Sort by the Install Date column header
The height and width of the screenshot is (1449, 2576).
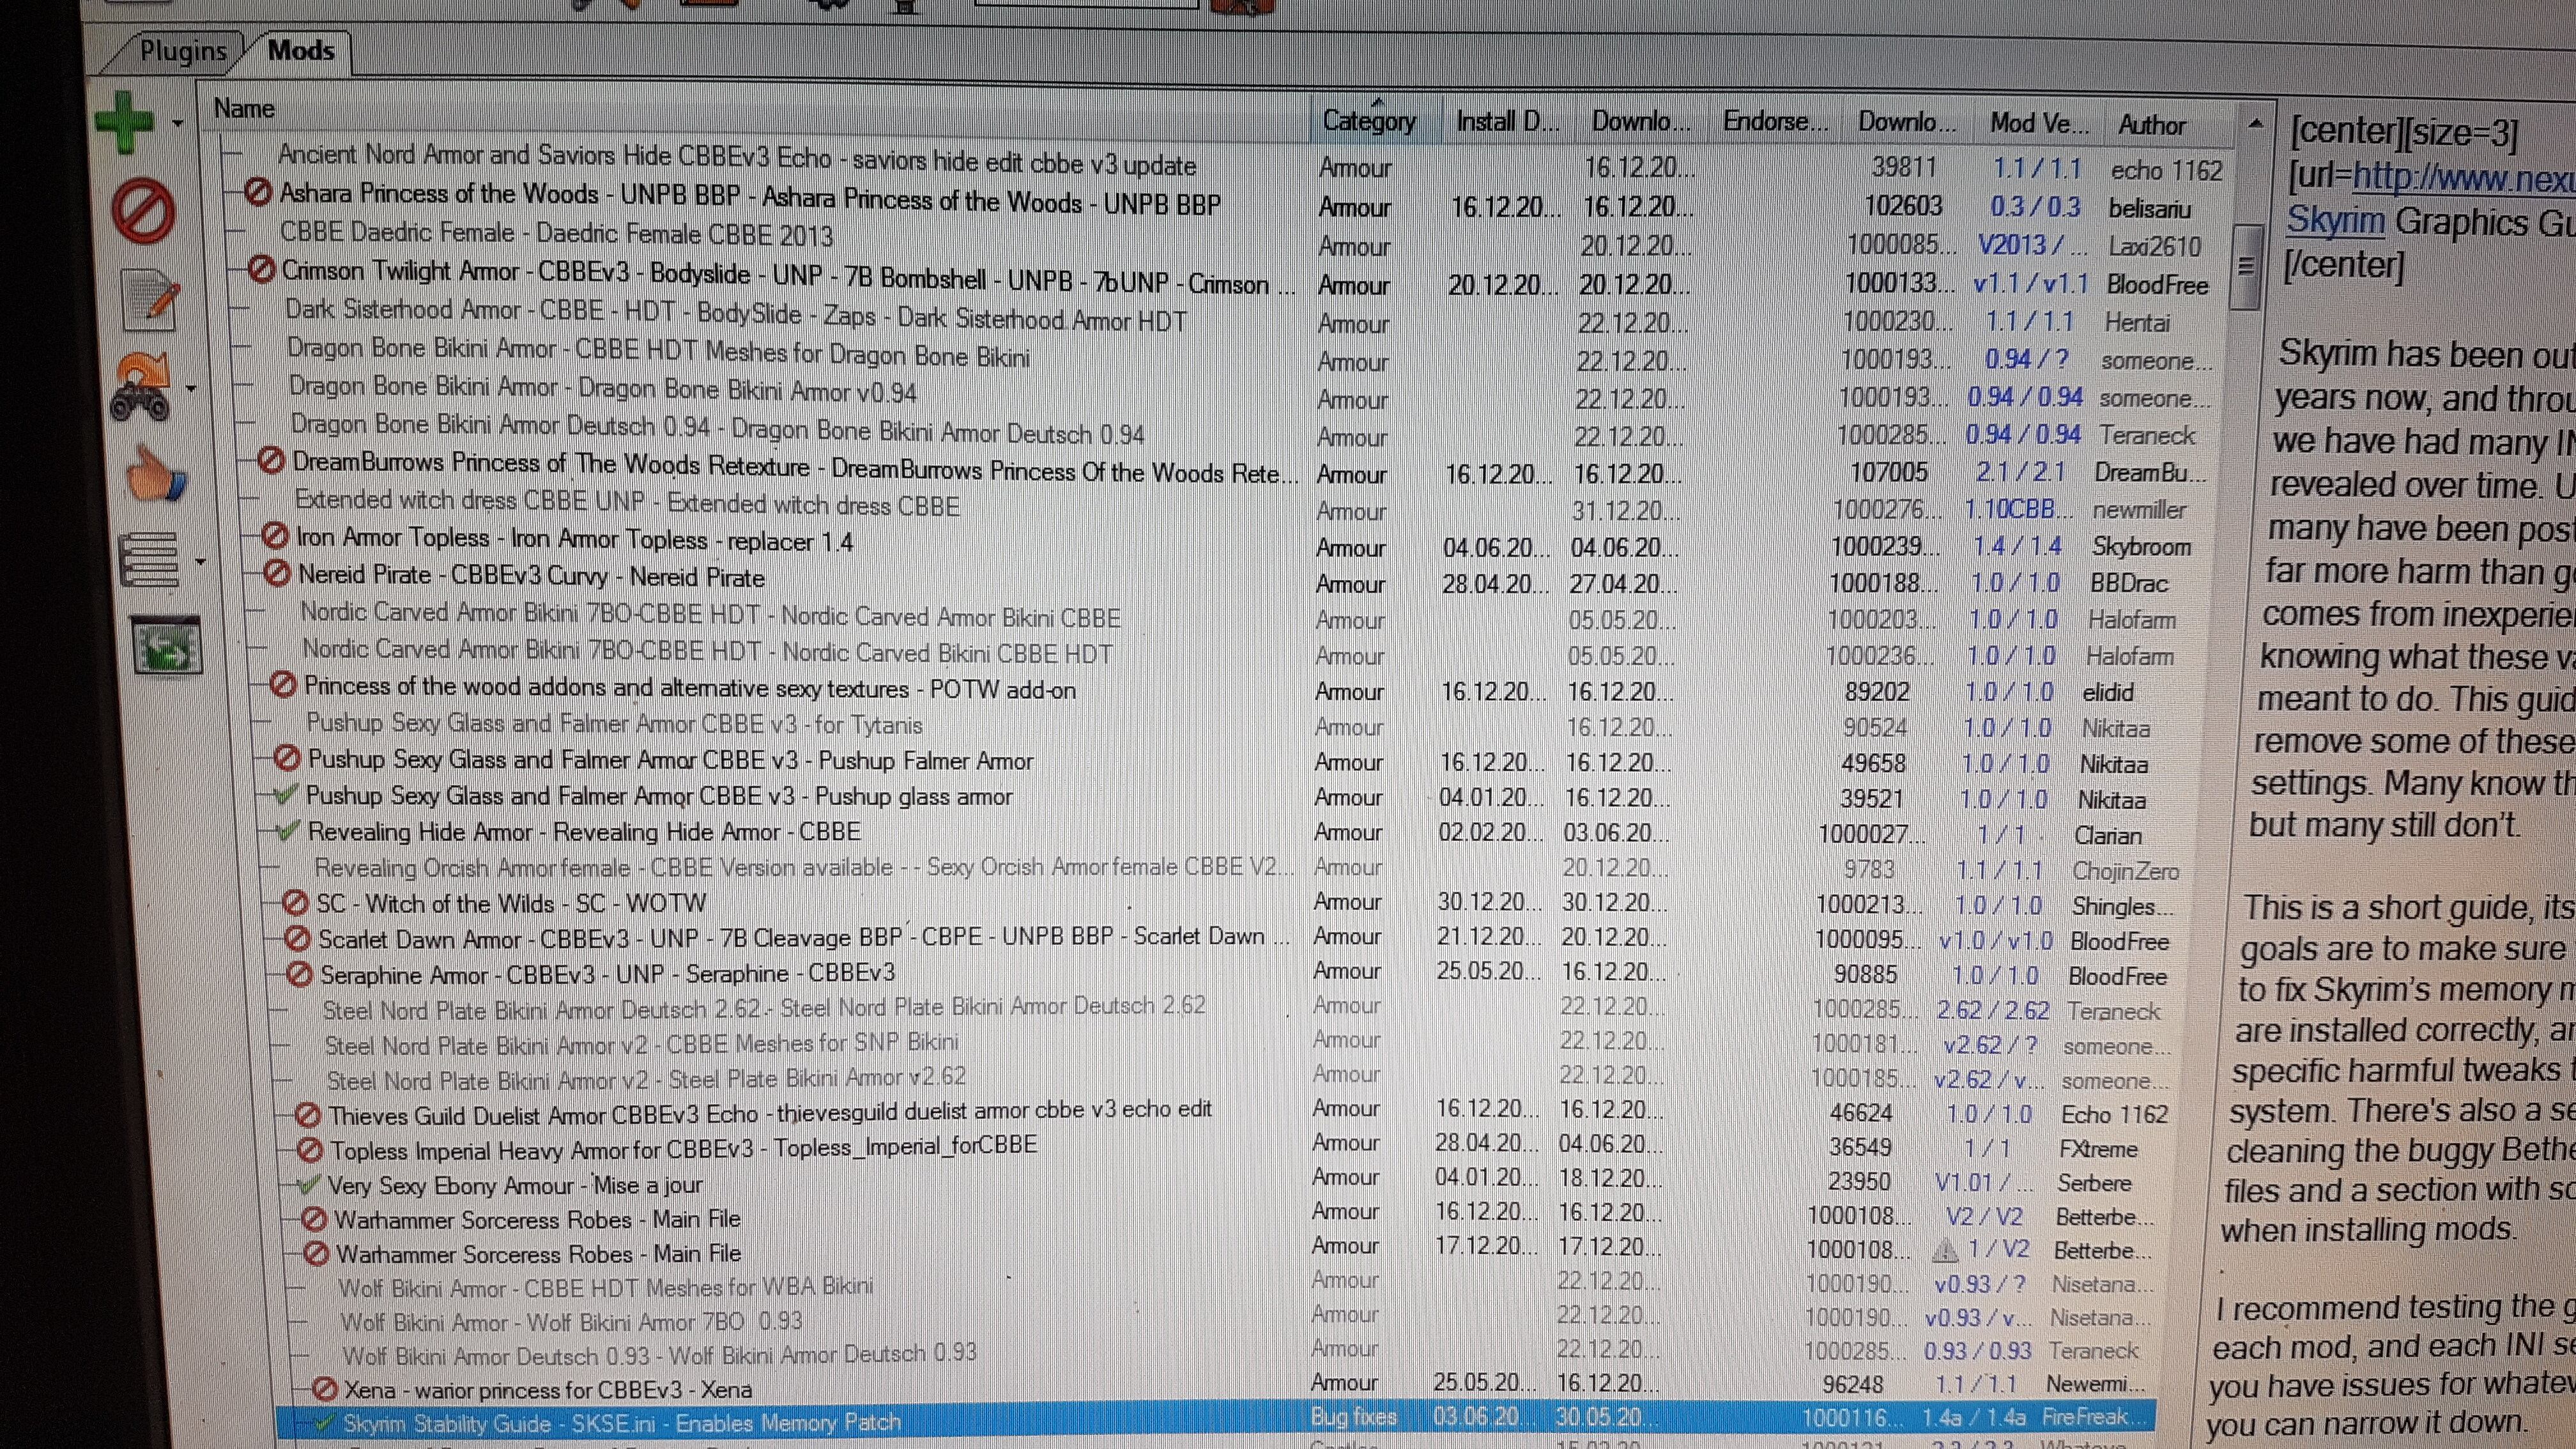click(1507, 121)
